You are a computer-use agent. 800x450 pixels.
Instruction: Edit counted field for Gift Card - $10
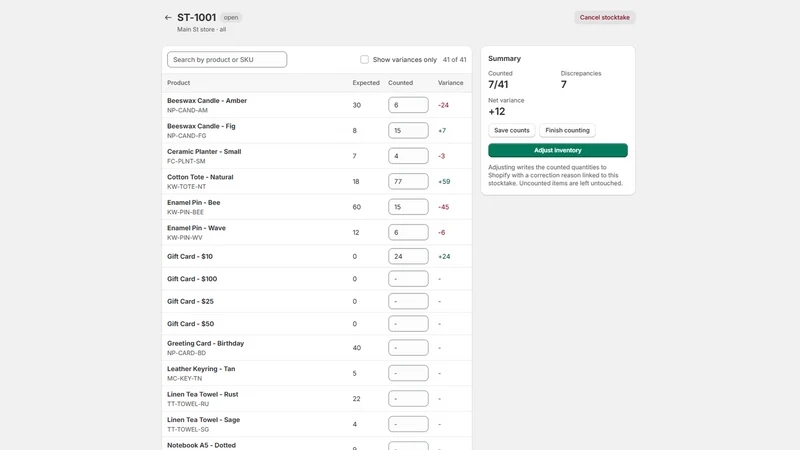click(x=408, y=256)
